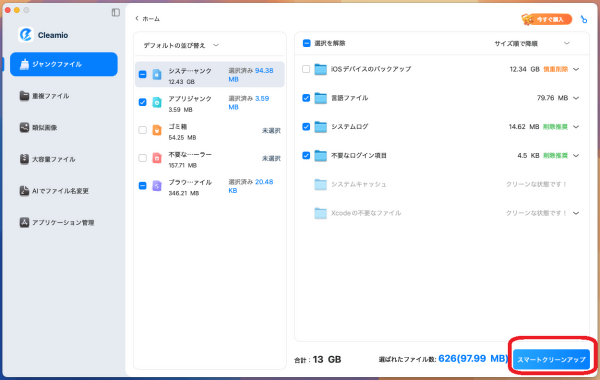Click the green recommend tag on システムログ row
The width and height of the screenshot is (600, 380).
click(556, 127)
